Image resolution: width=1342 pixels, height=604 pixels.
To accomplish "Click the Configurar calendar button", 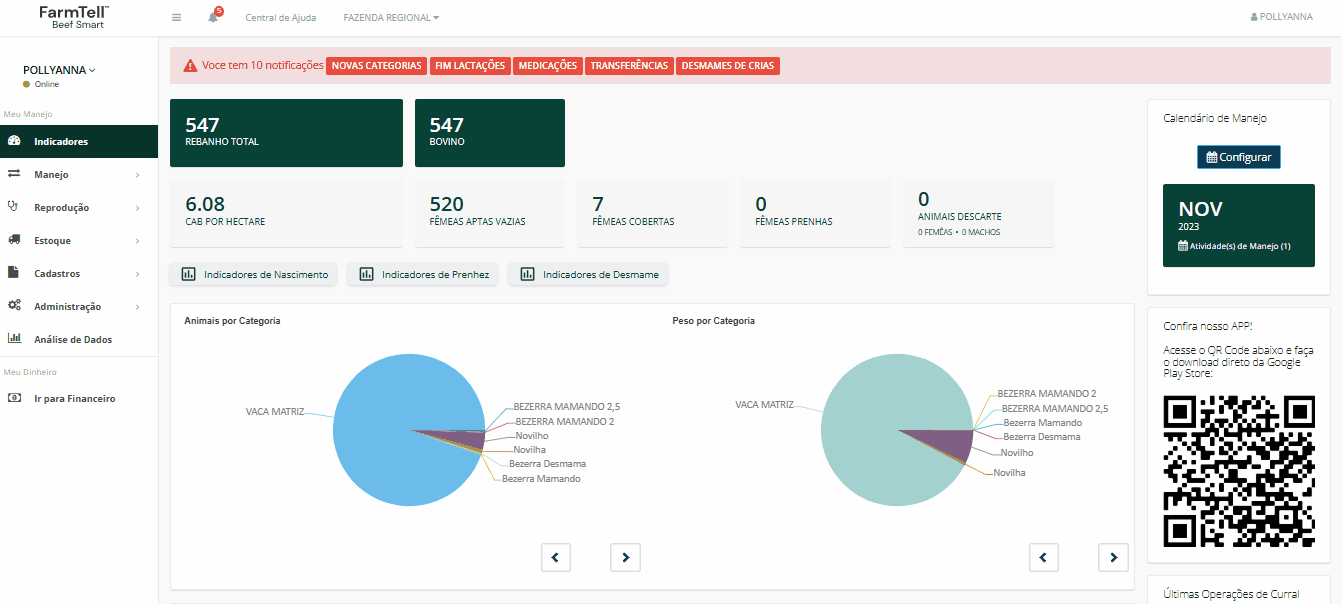I will tap(1238, 157).
